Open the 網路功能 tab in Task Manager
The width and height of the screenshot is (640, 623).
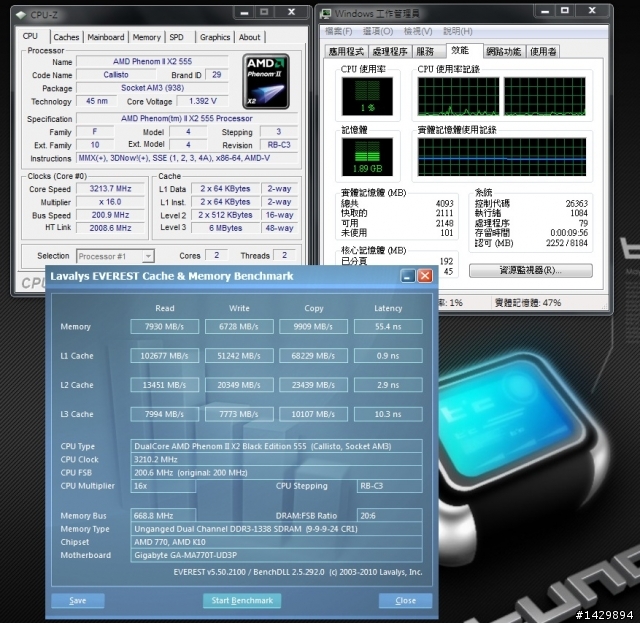click(504, 51)
